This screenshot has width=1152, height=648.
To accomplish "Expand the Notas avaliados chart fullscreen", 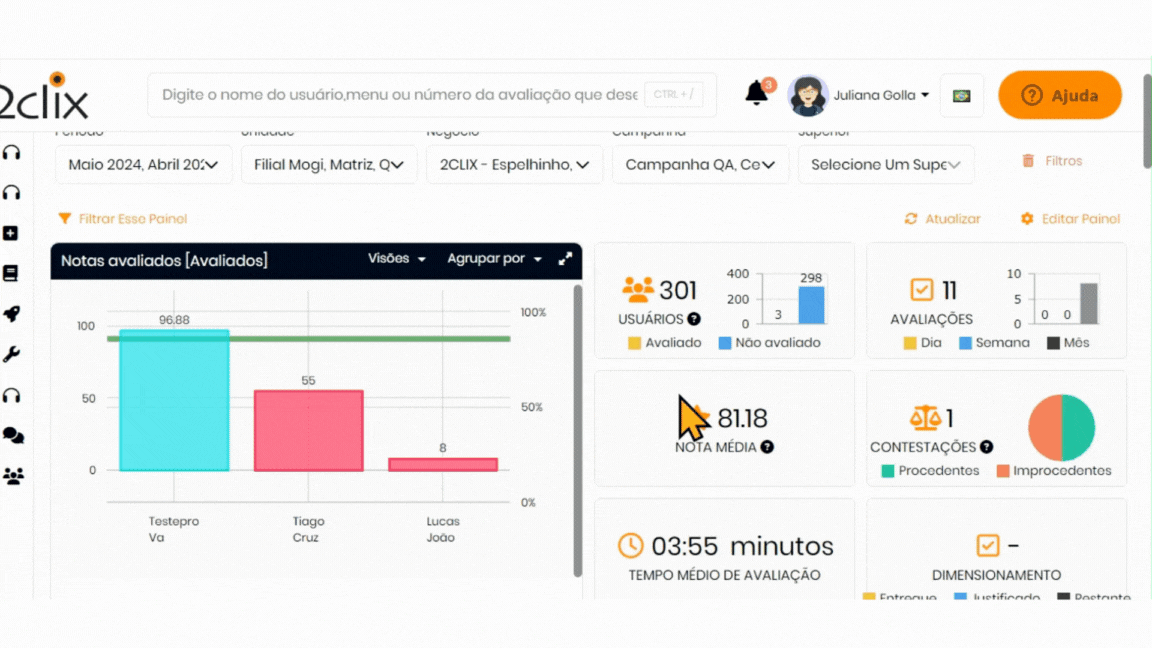I will [x=565, y=259].
